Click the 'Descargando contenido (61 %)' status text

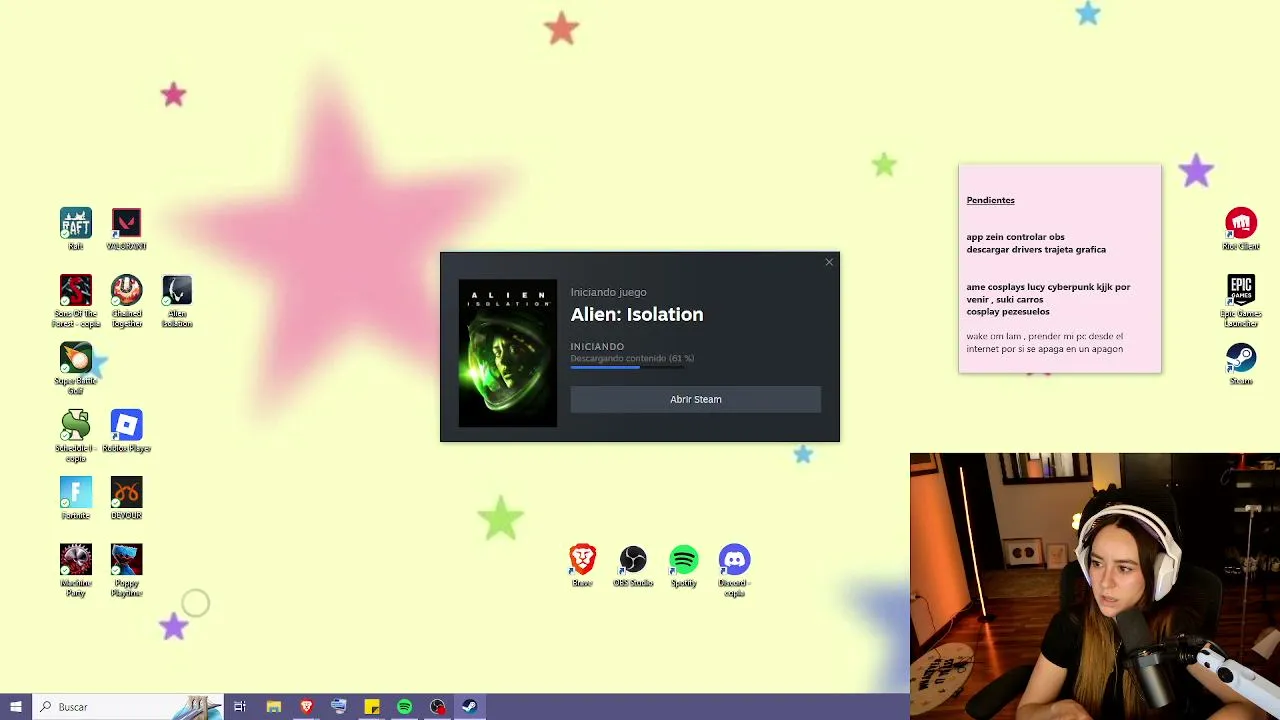click(632, 358)
